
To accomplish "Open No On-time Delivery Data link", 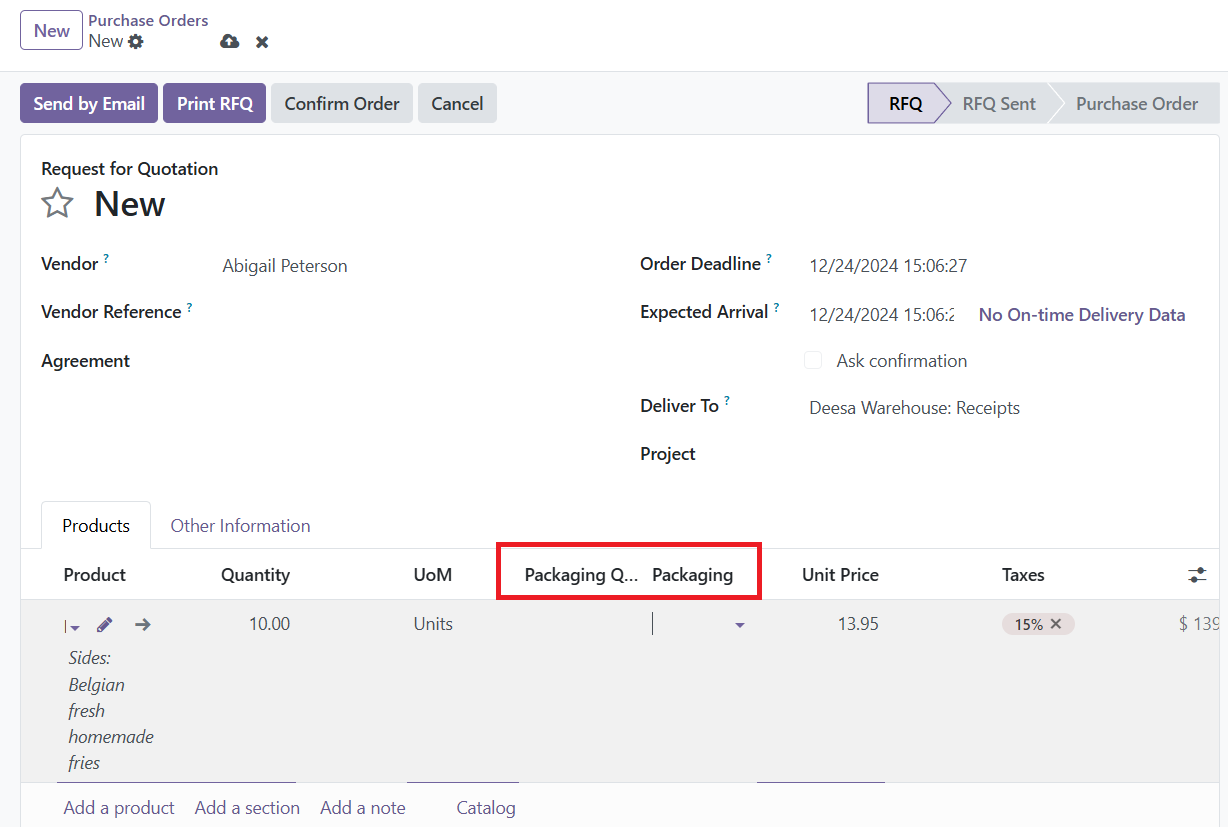I will (1082, 315).
